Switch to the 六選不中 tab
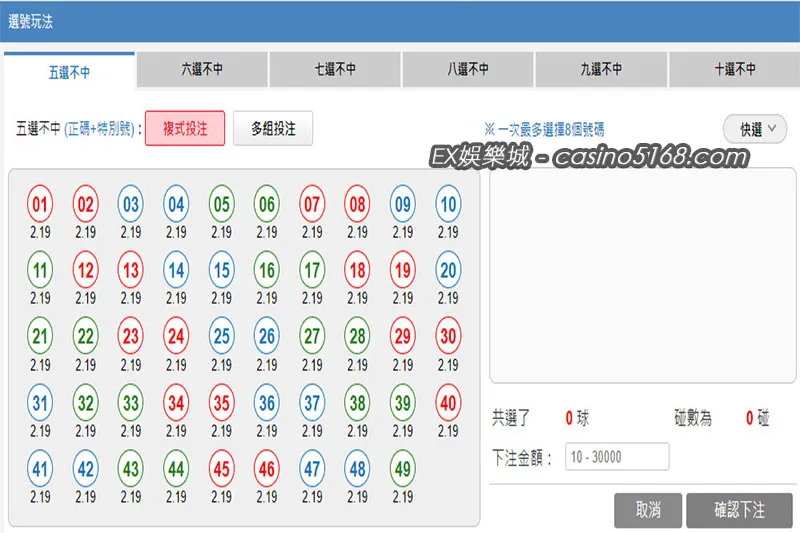 202,69
